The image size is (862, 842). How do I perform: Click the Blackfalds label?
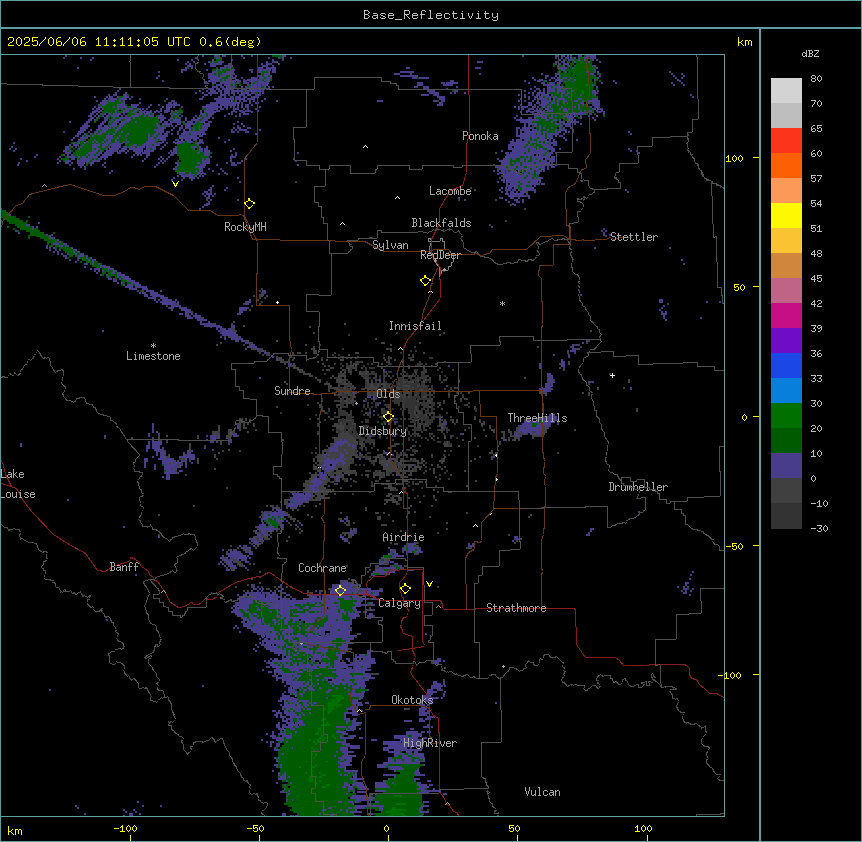pos(441,223)
